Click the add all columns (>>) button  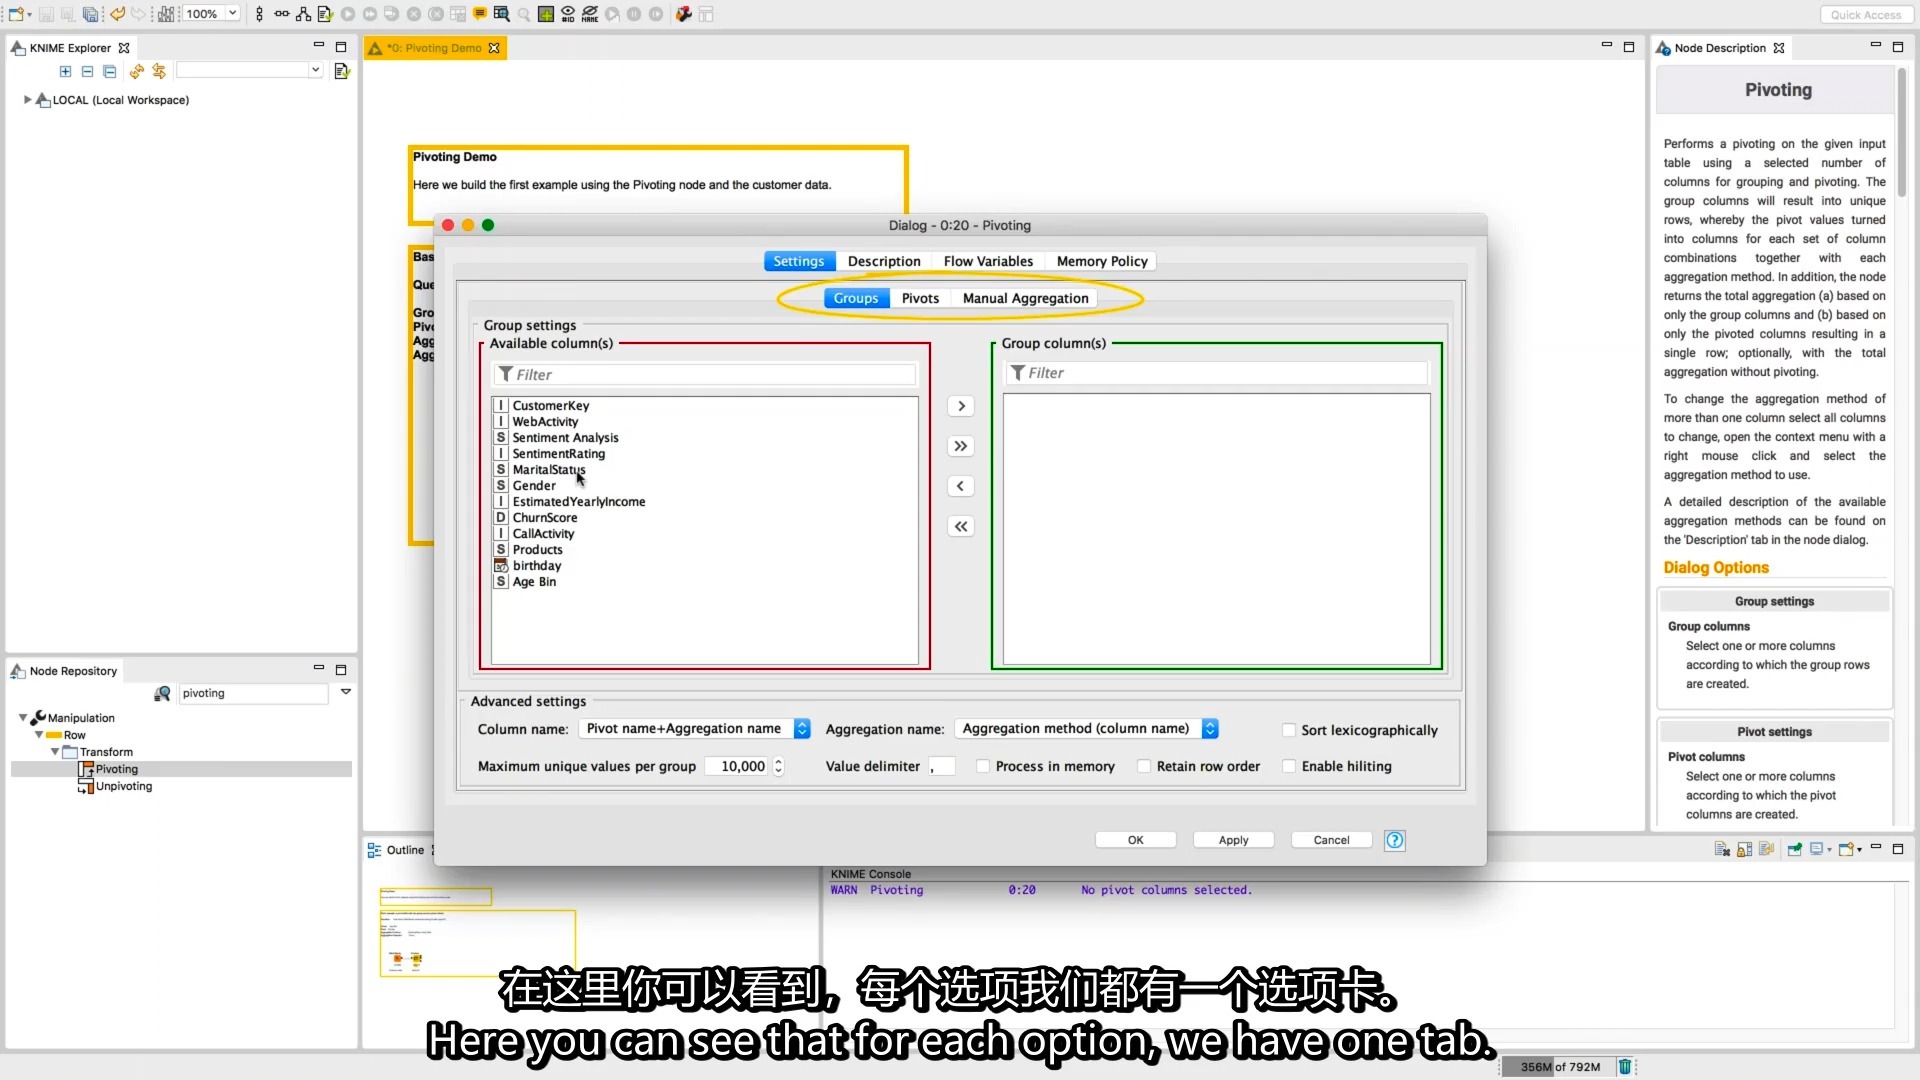point(961,446)
